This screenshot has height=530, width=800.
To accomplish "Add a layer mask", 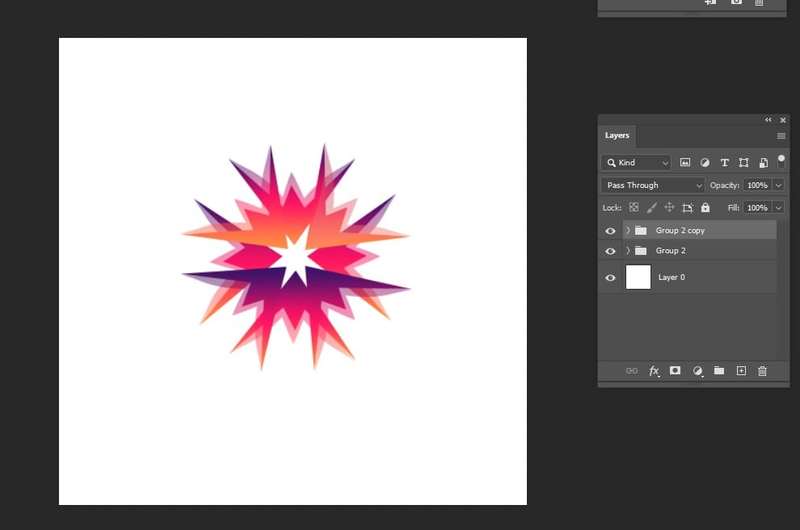I will 675,370.
